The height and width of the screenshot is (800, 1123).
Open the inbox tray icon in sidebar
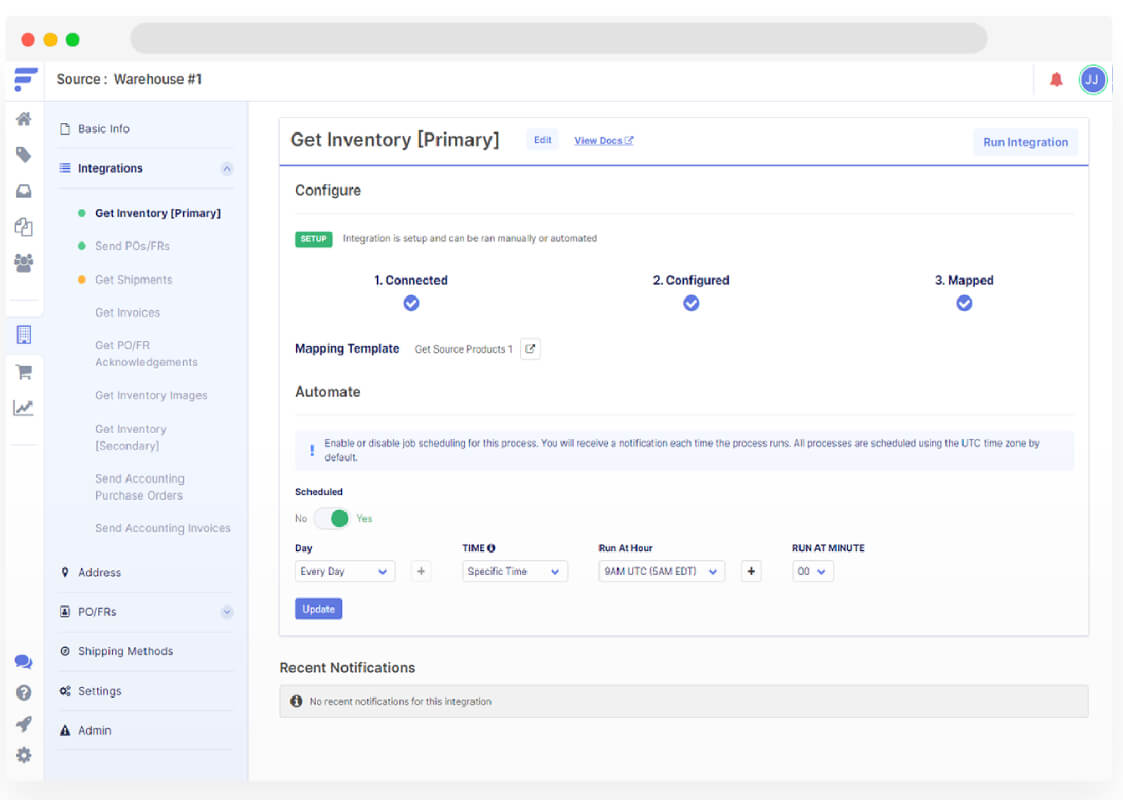tap(24, 191)
